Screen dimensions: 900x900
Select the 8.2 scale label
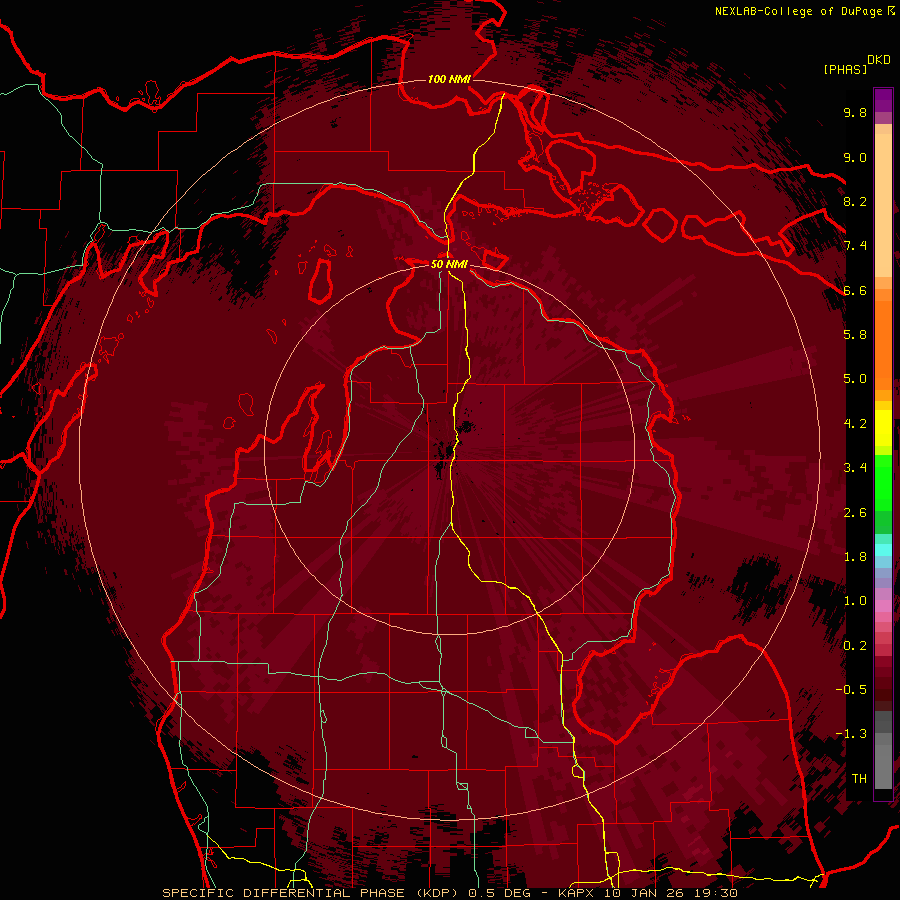[855, 201]
